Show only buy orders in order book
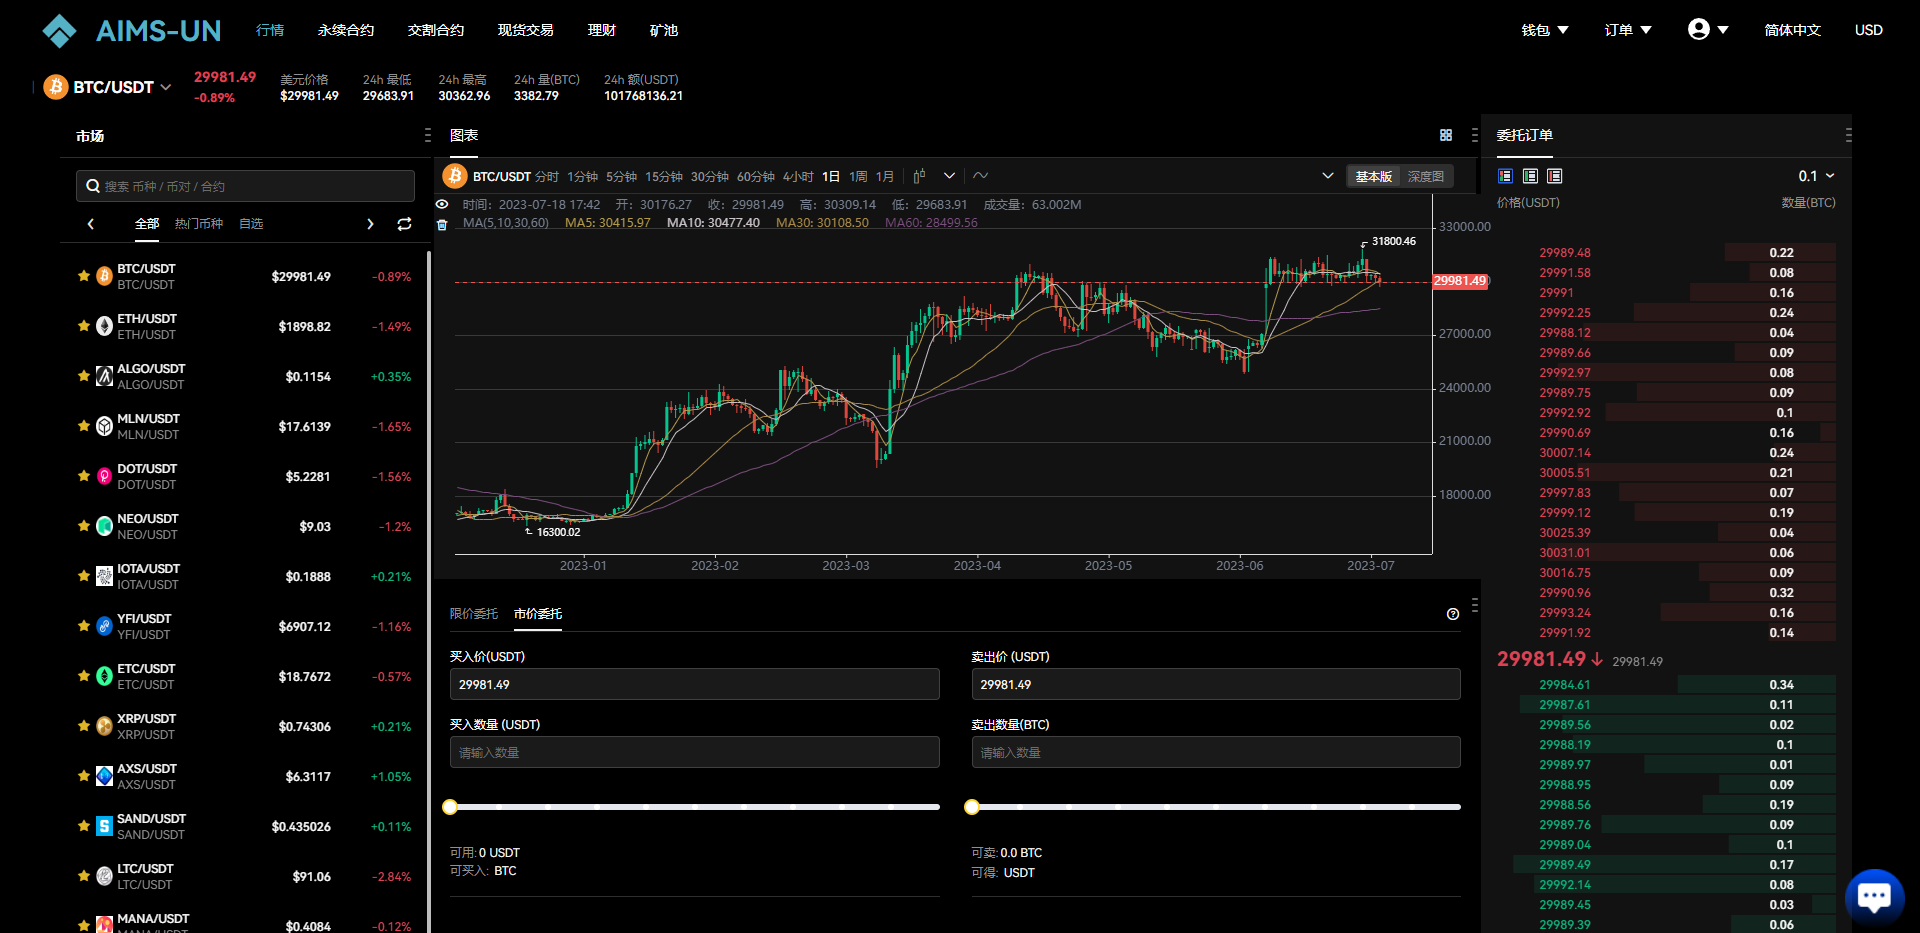 (1530, 176)
